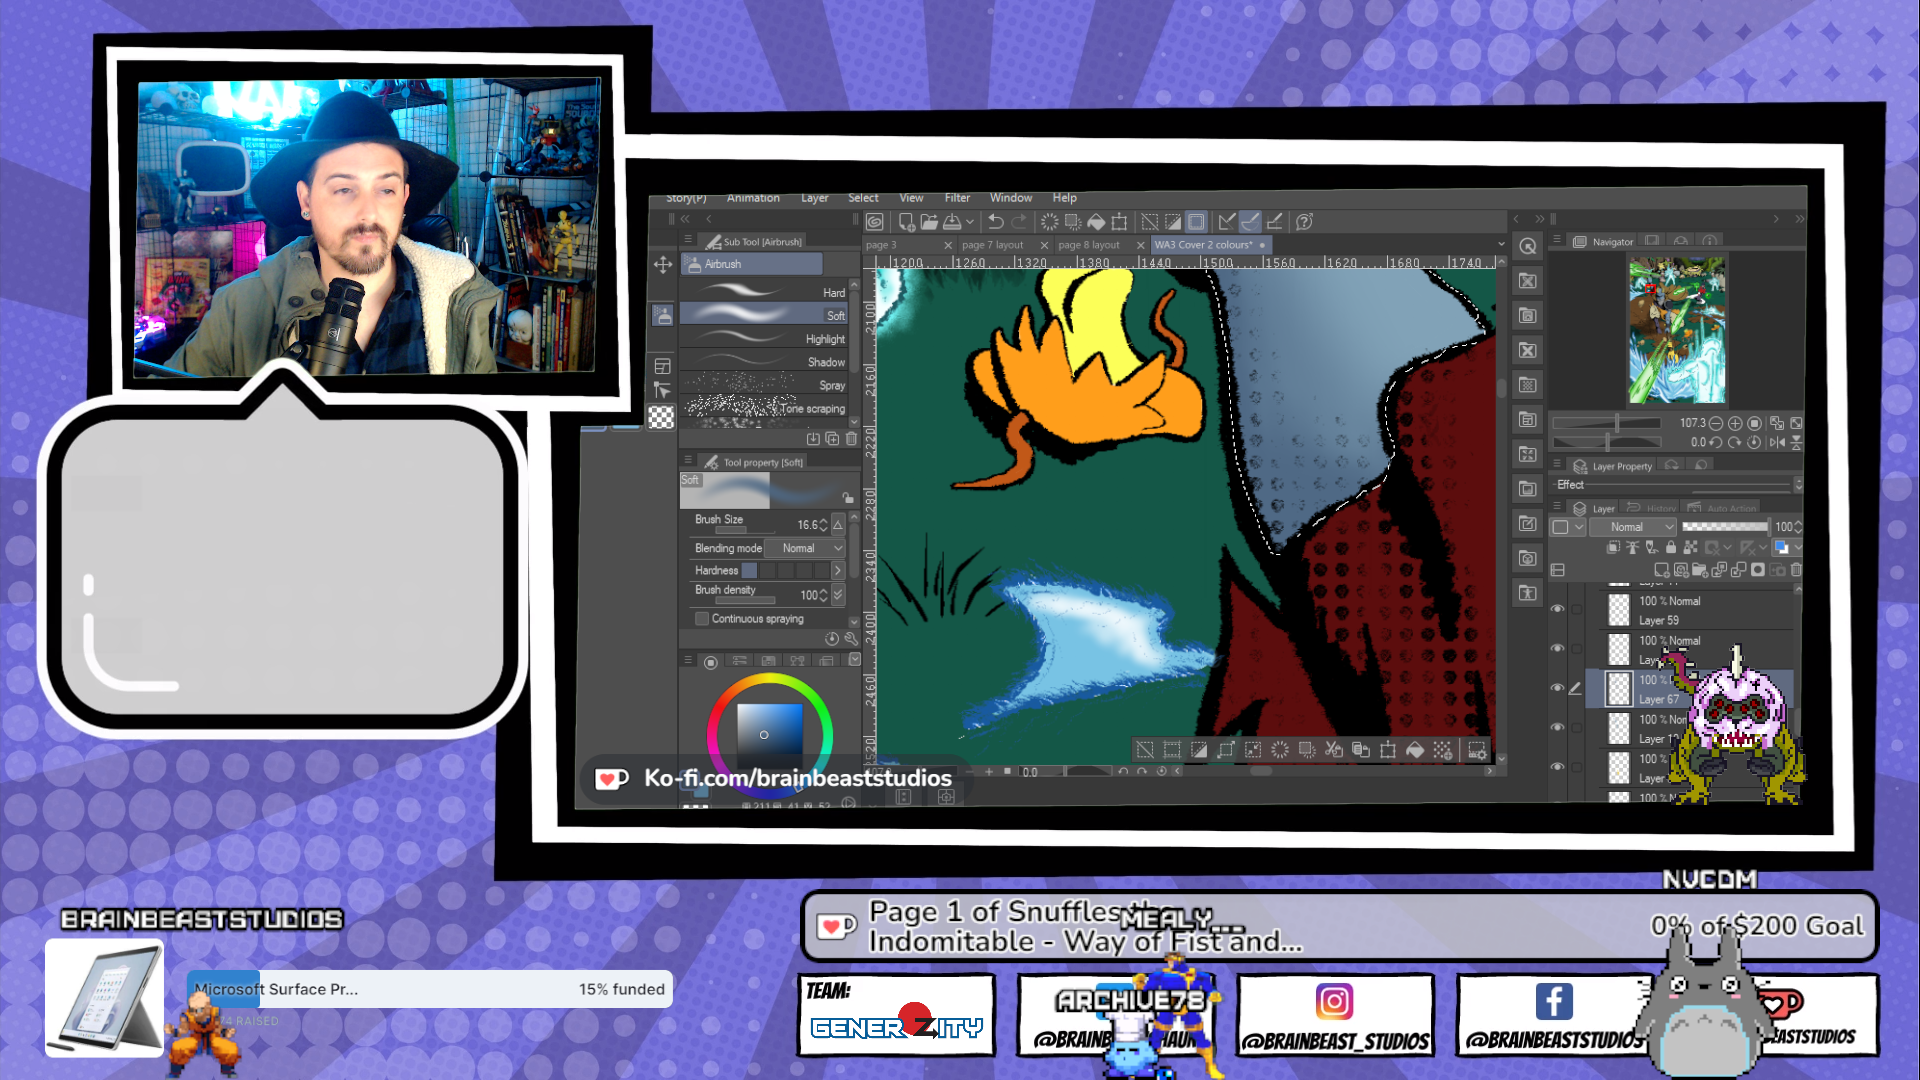Open the Layer menu
Image resolution: width=1920 pixels, height=1080 pixels.
click(x=814, y=198)
